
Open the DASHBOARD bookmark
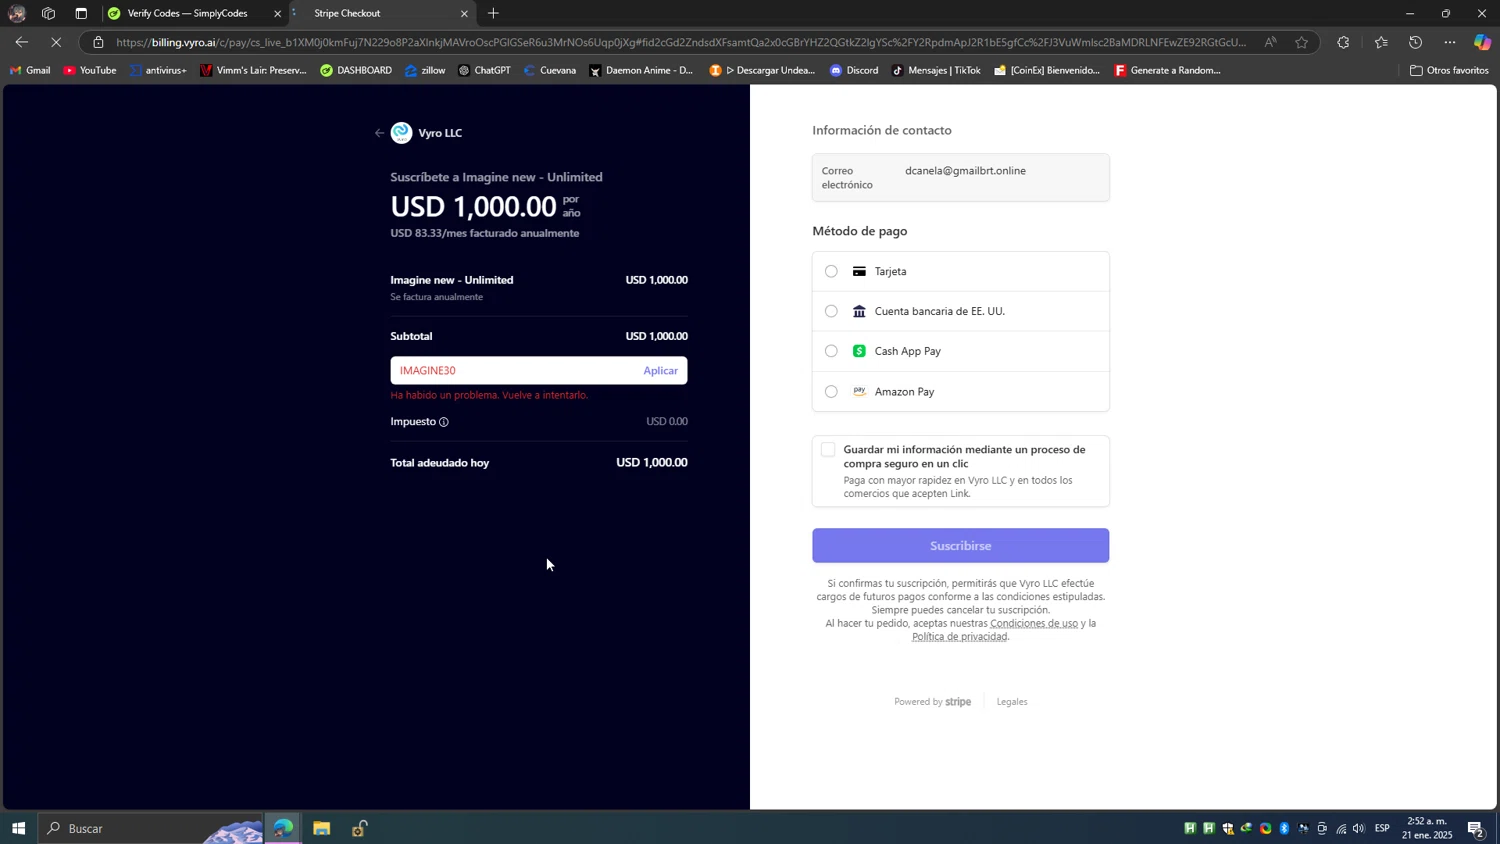(356, 70)
